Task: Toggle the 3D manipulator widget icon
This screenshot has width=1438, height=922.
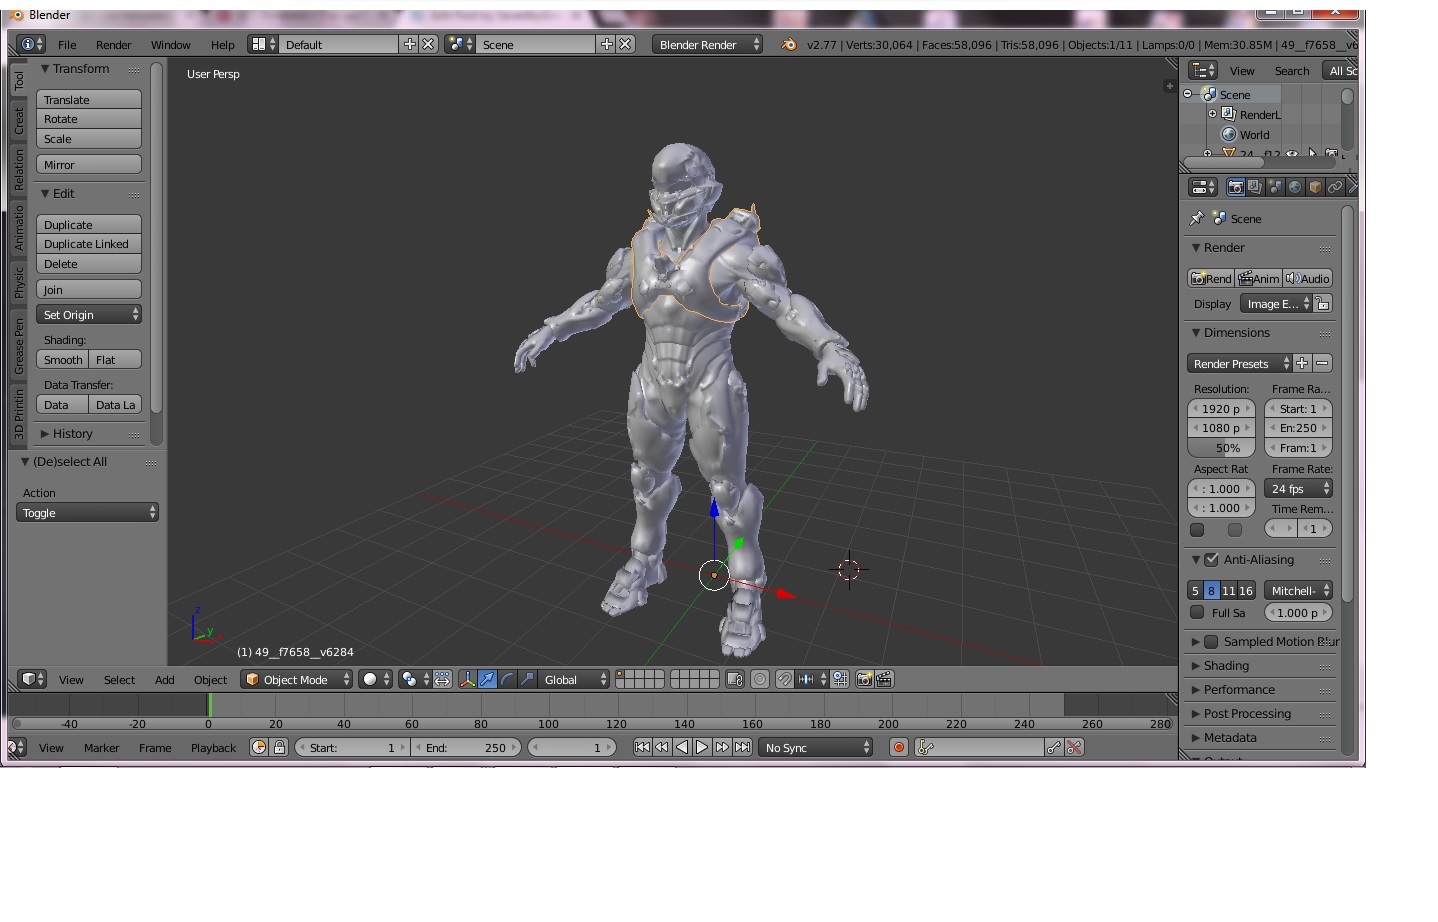Action: coord(467,679)
